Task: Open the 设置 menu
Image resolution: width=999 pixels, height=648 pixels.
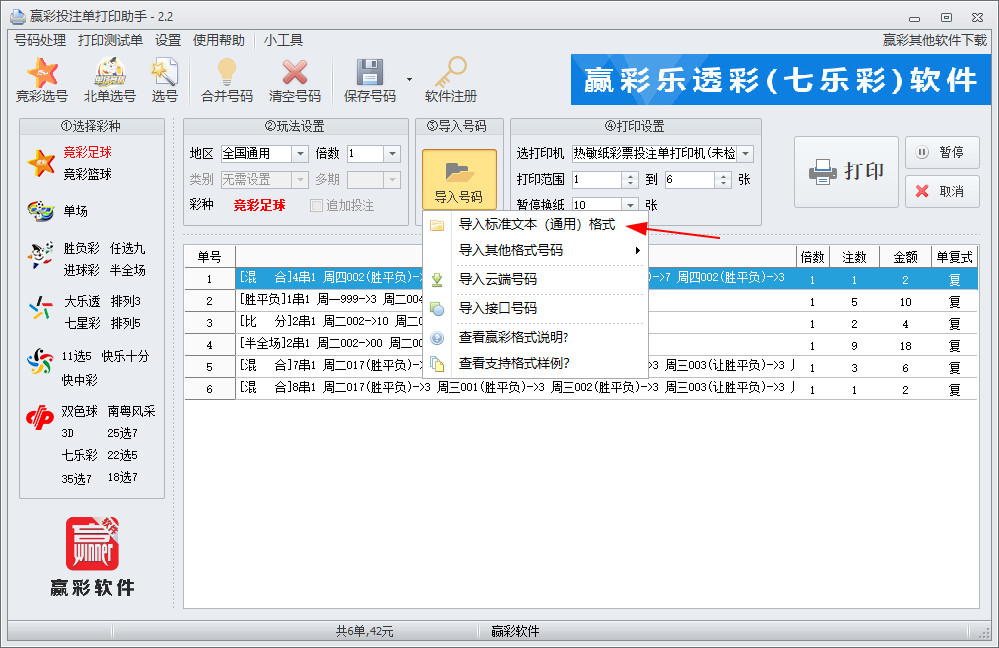Action: coord(168,40)
